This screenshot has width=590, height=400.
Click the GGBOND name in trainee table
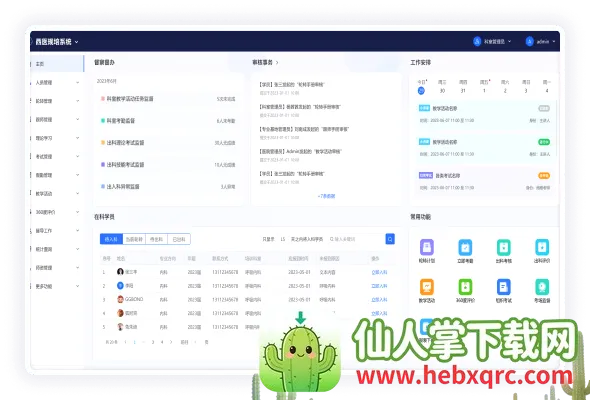[134, 299]
